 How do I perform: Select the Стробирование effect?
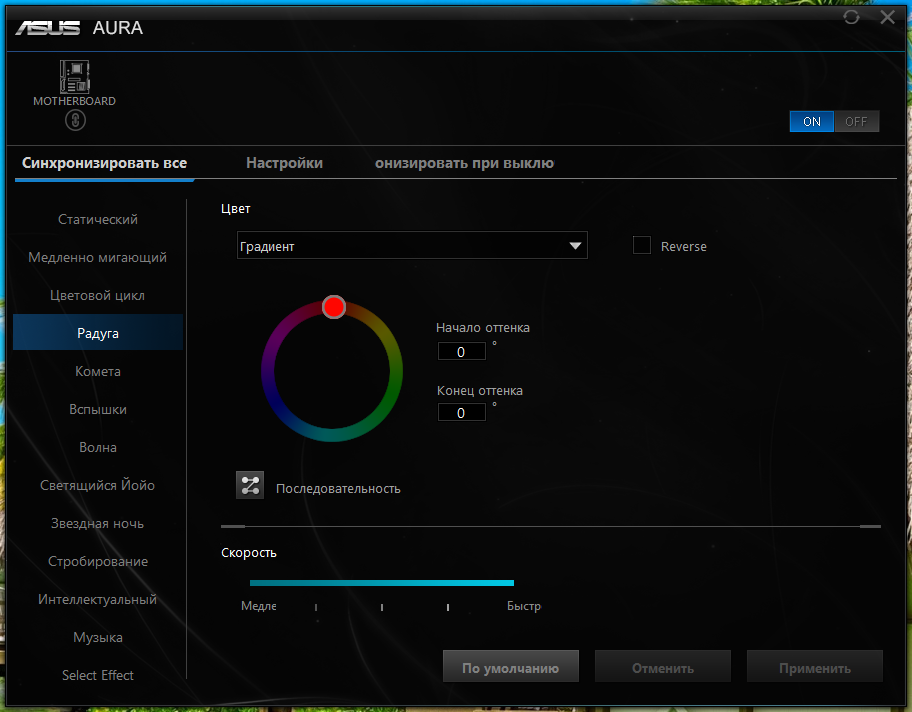pyautogui.click(x=98, y=561)
